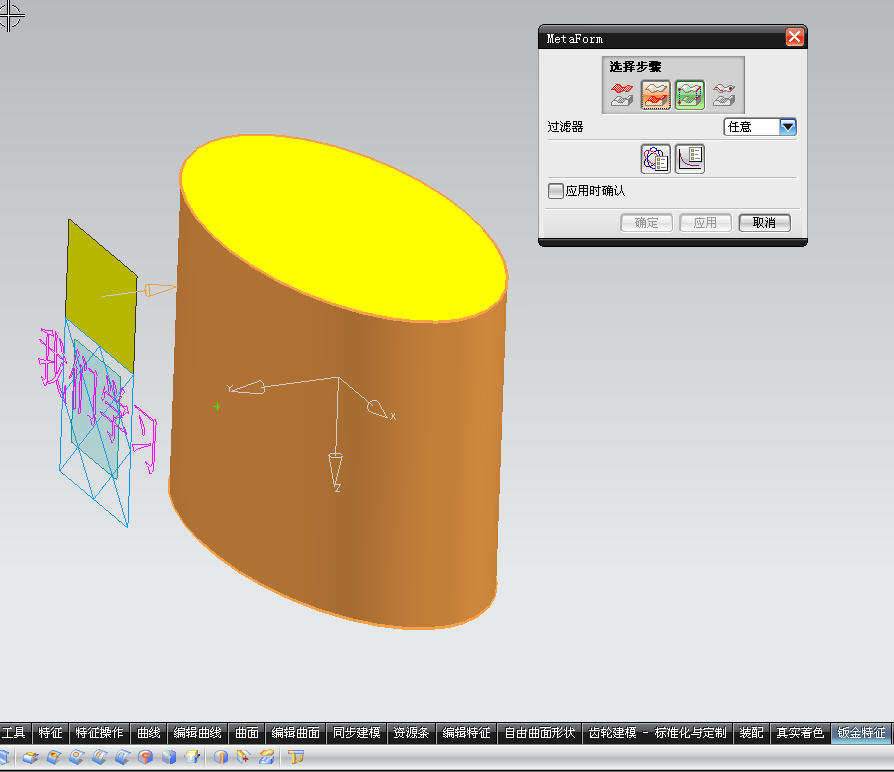The image size is (894, 772).
Task: Click the orange keyhole-shaped sheet metal icon
Action: tap(145, 757)
